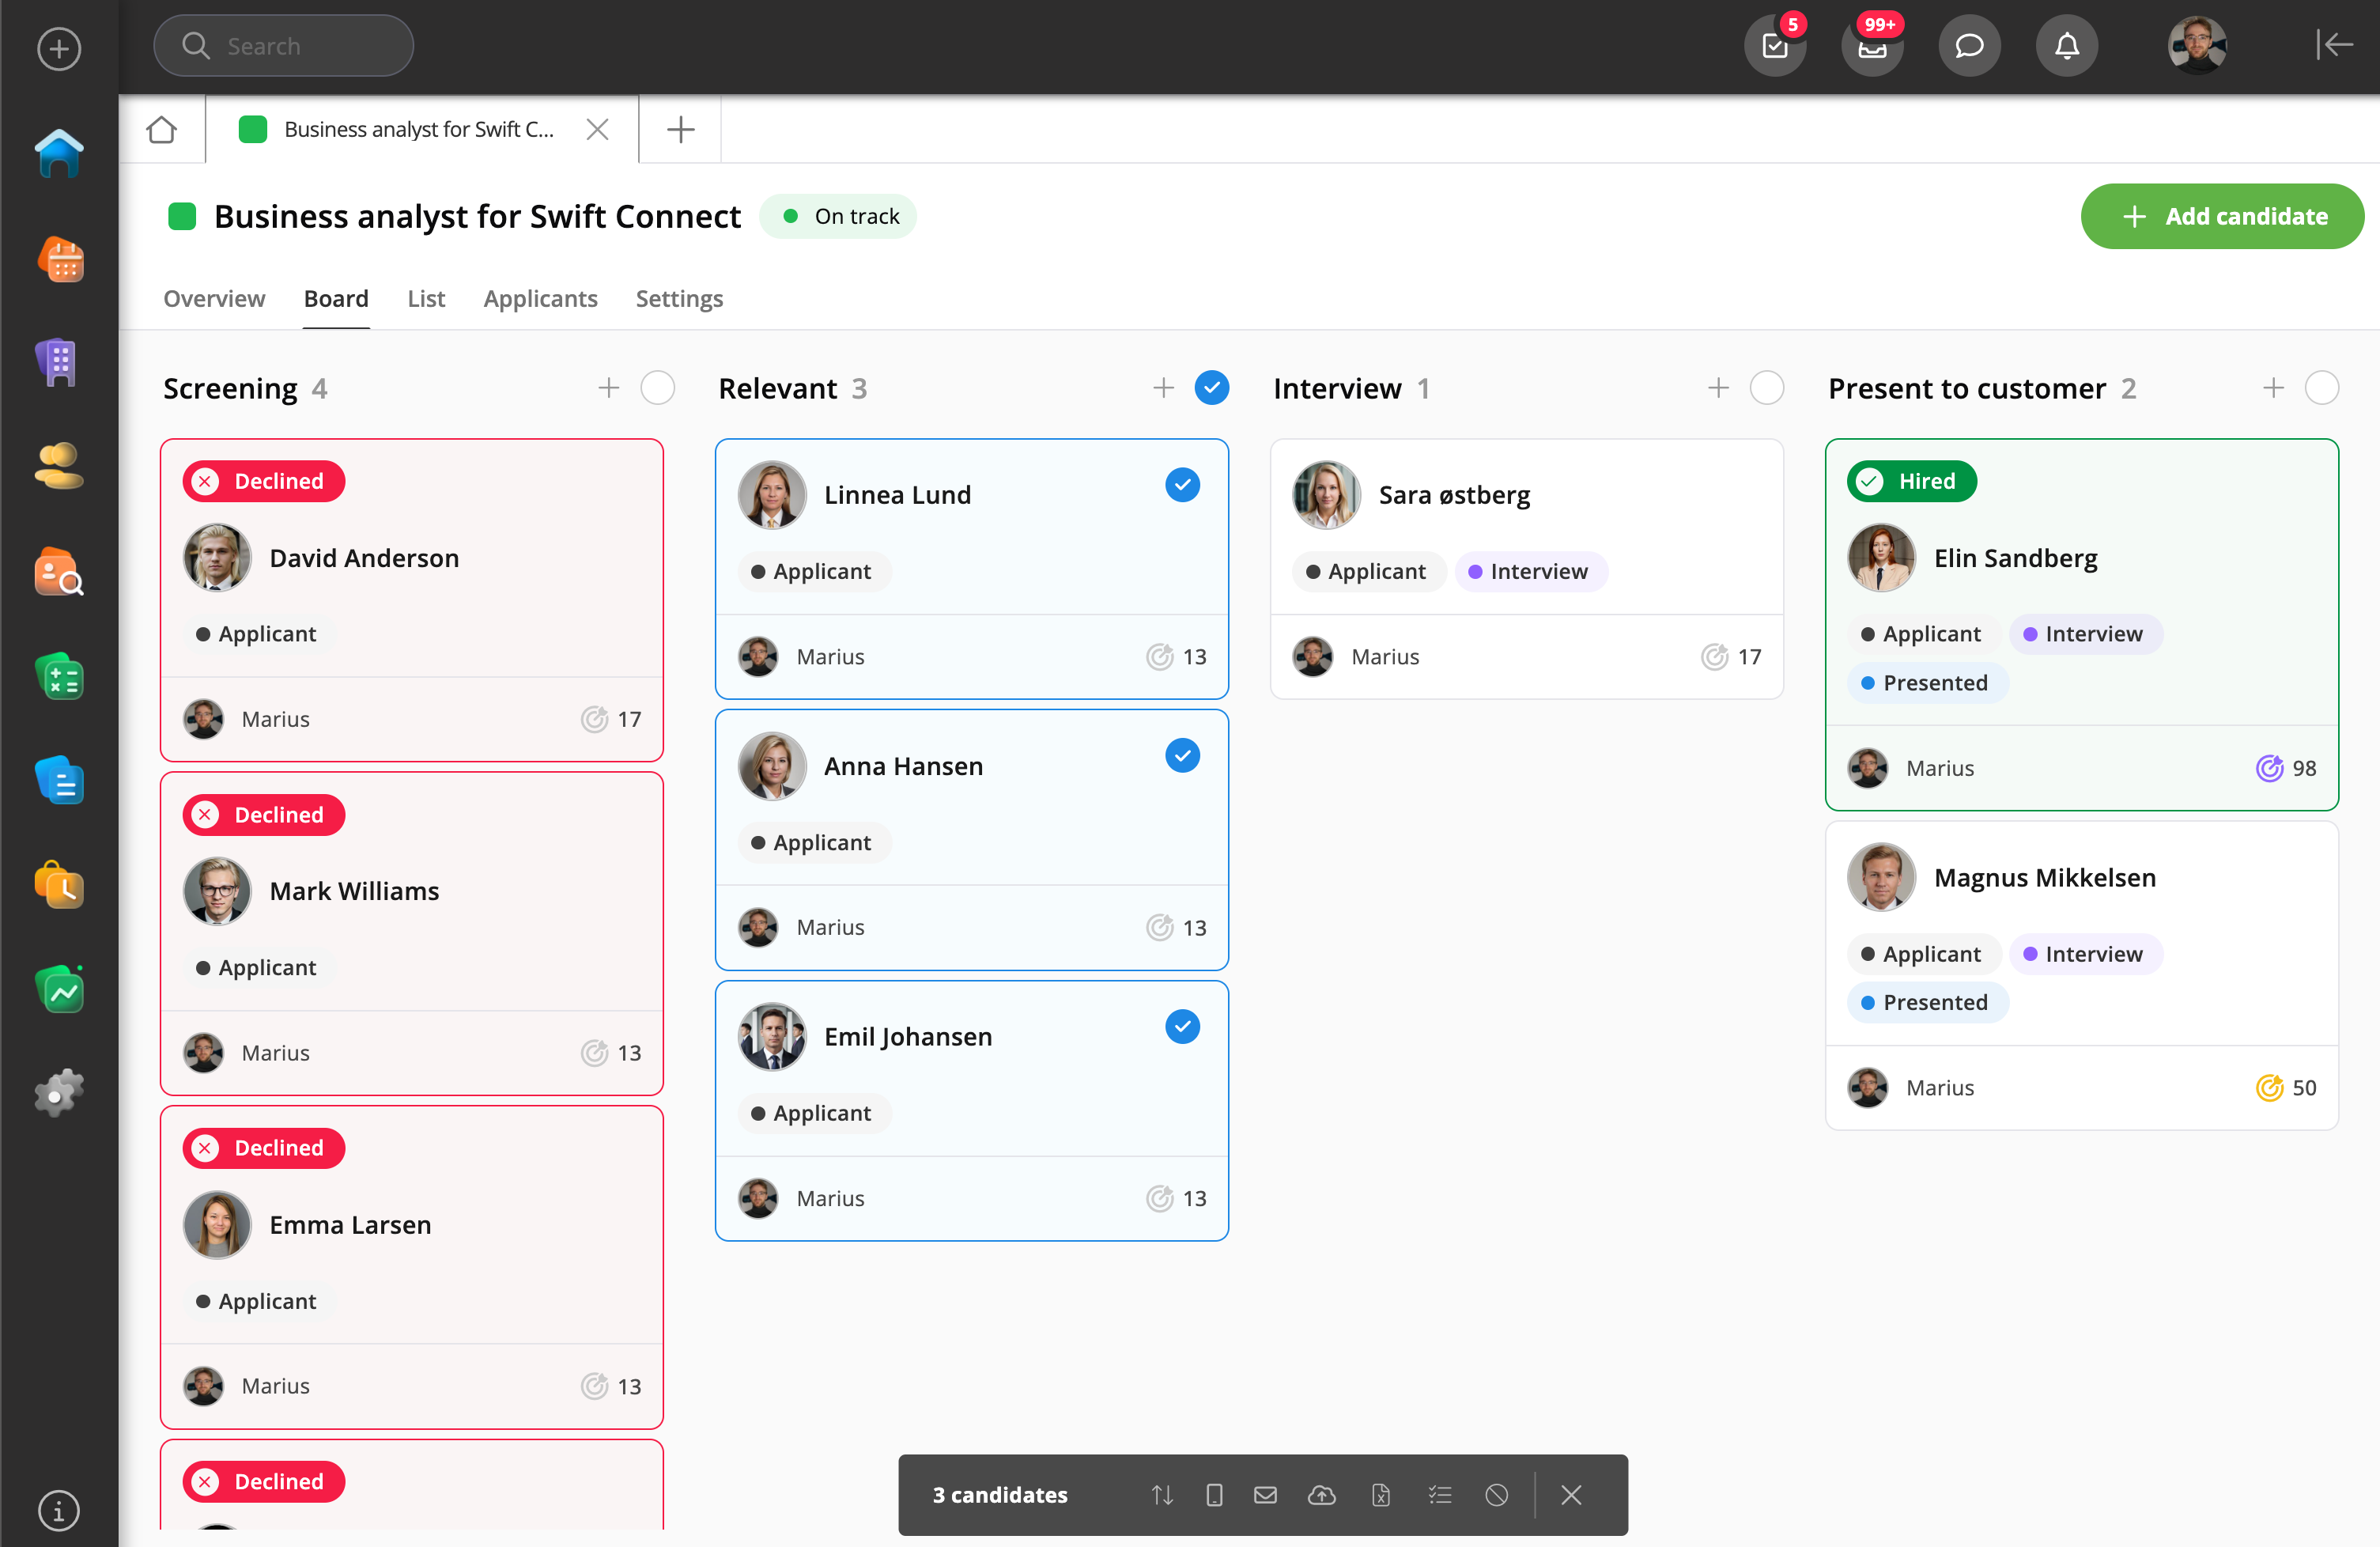Open inbox icon with 99+ badge
Image resolution: width=2380 pixels, height=1547 pixels.
click(1872, 46)
